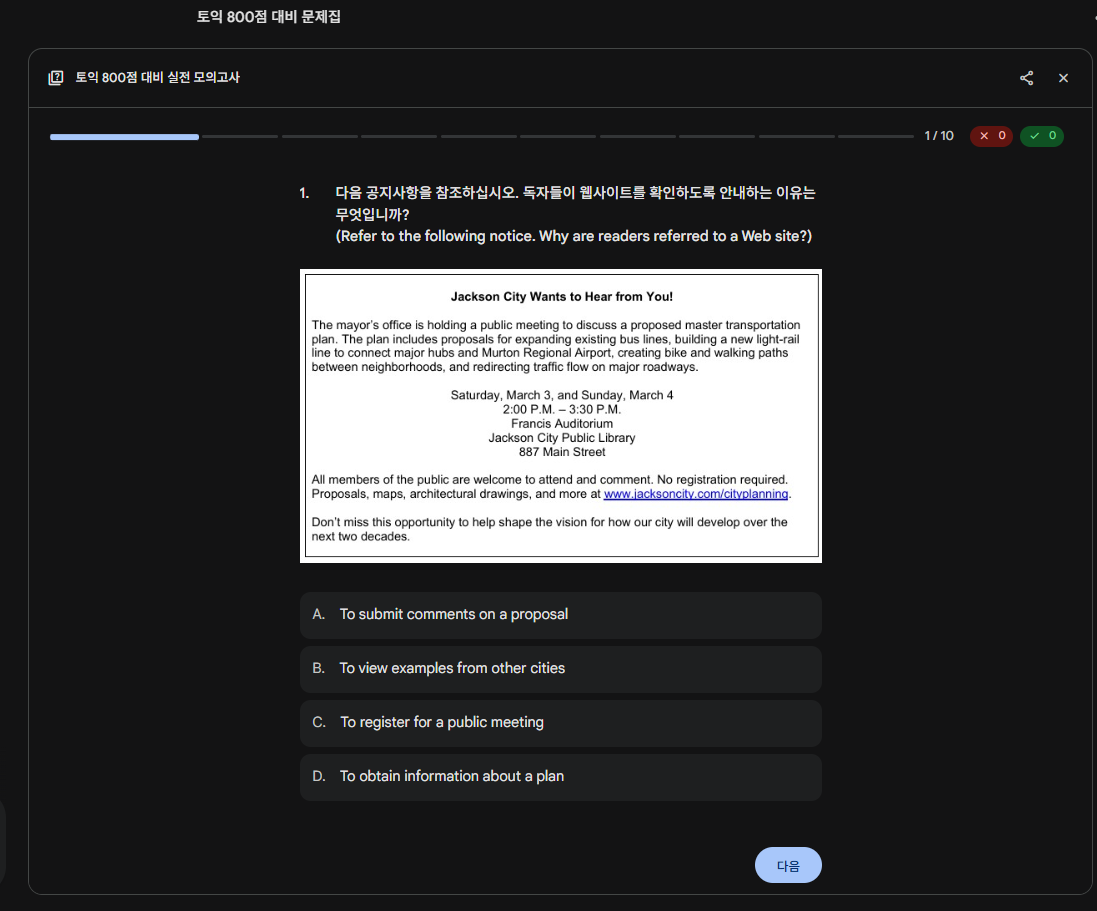Click the '2:00 P.M. – 3:30 P.M.' time line
This screenshot has width=1097, height=911.
[562, 409]
